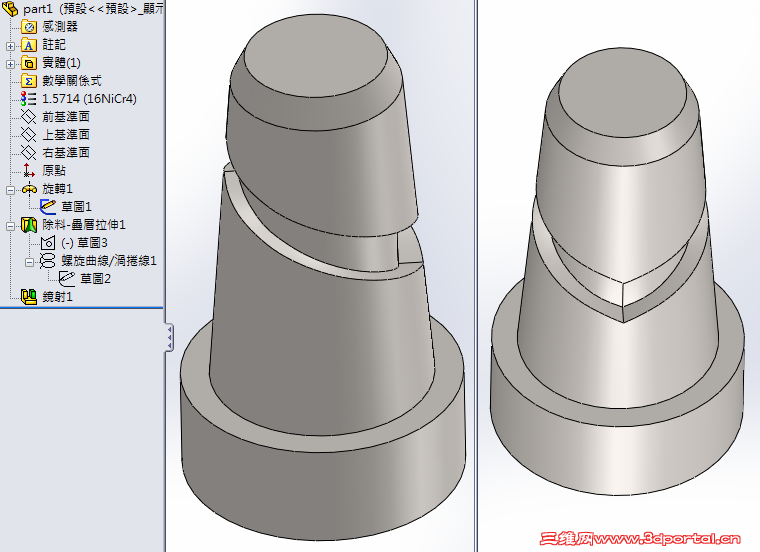The width and height of the screenshot is (760, 552).
Task: Collapse the 螺旋曲線/渦捲線1 node
Action: click(x=30, y=262)
